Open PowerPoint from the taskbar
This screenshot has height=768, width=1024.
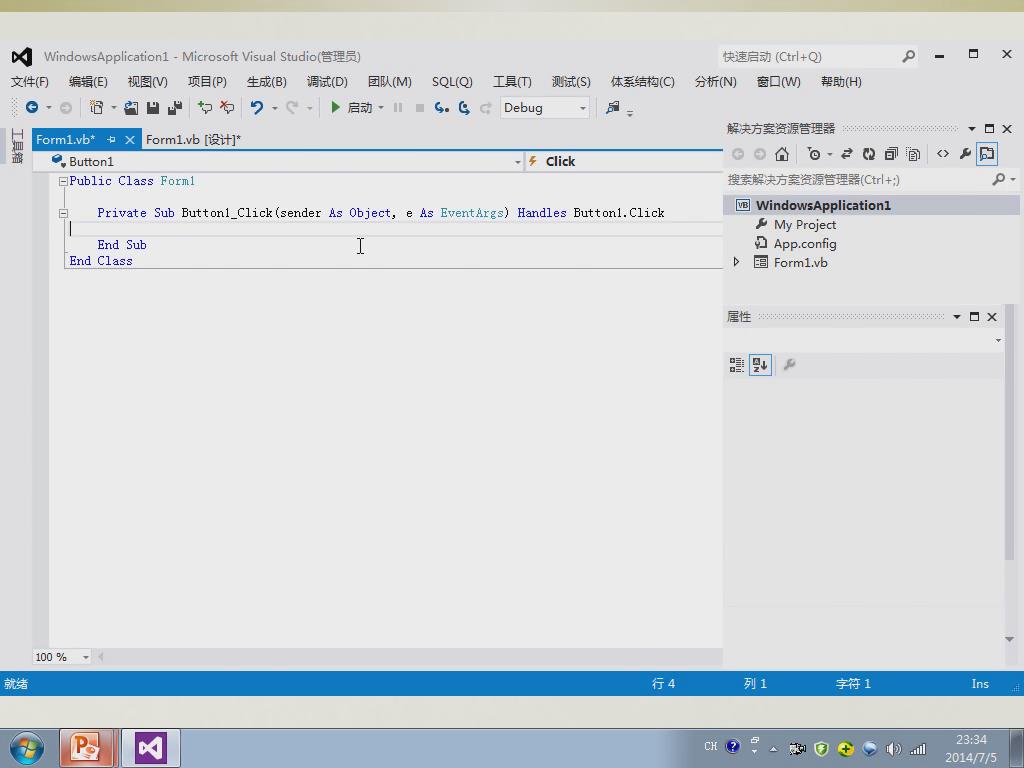pyautogui.click(x=87, y=748)
